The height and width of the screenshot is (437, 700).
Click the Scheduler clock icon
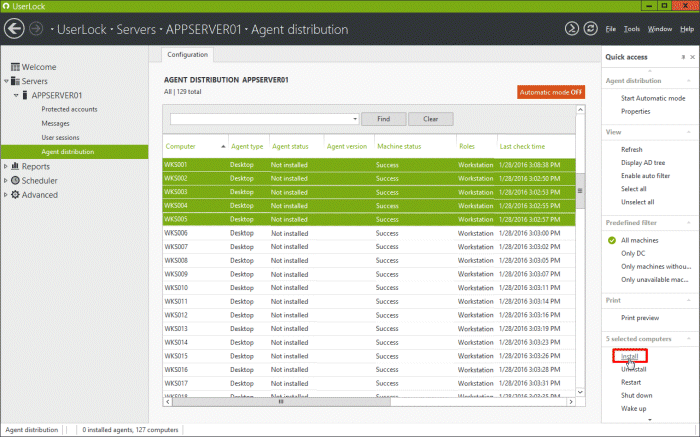(x=15, y=181)
